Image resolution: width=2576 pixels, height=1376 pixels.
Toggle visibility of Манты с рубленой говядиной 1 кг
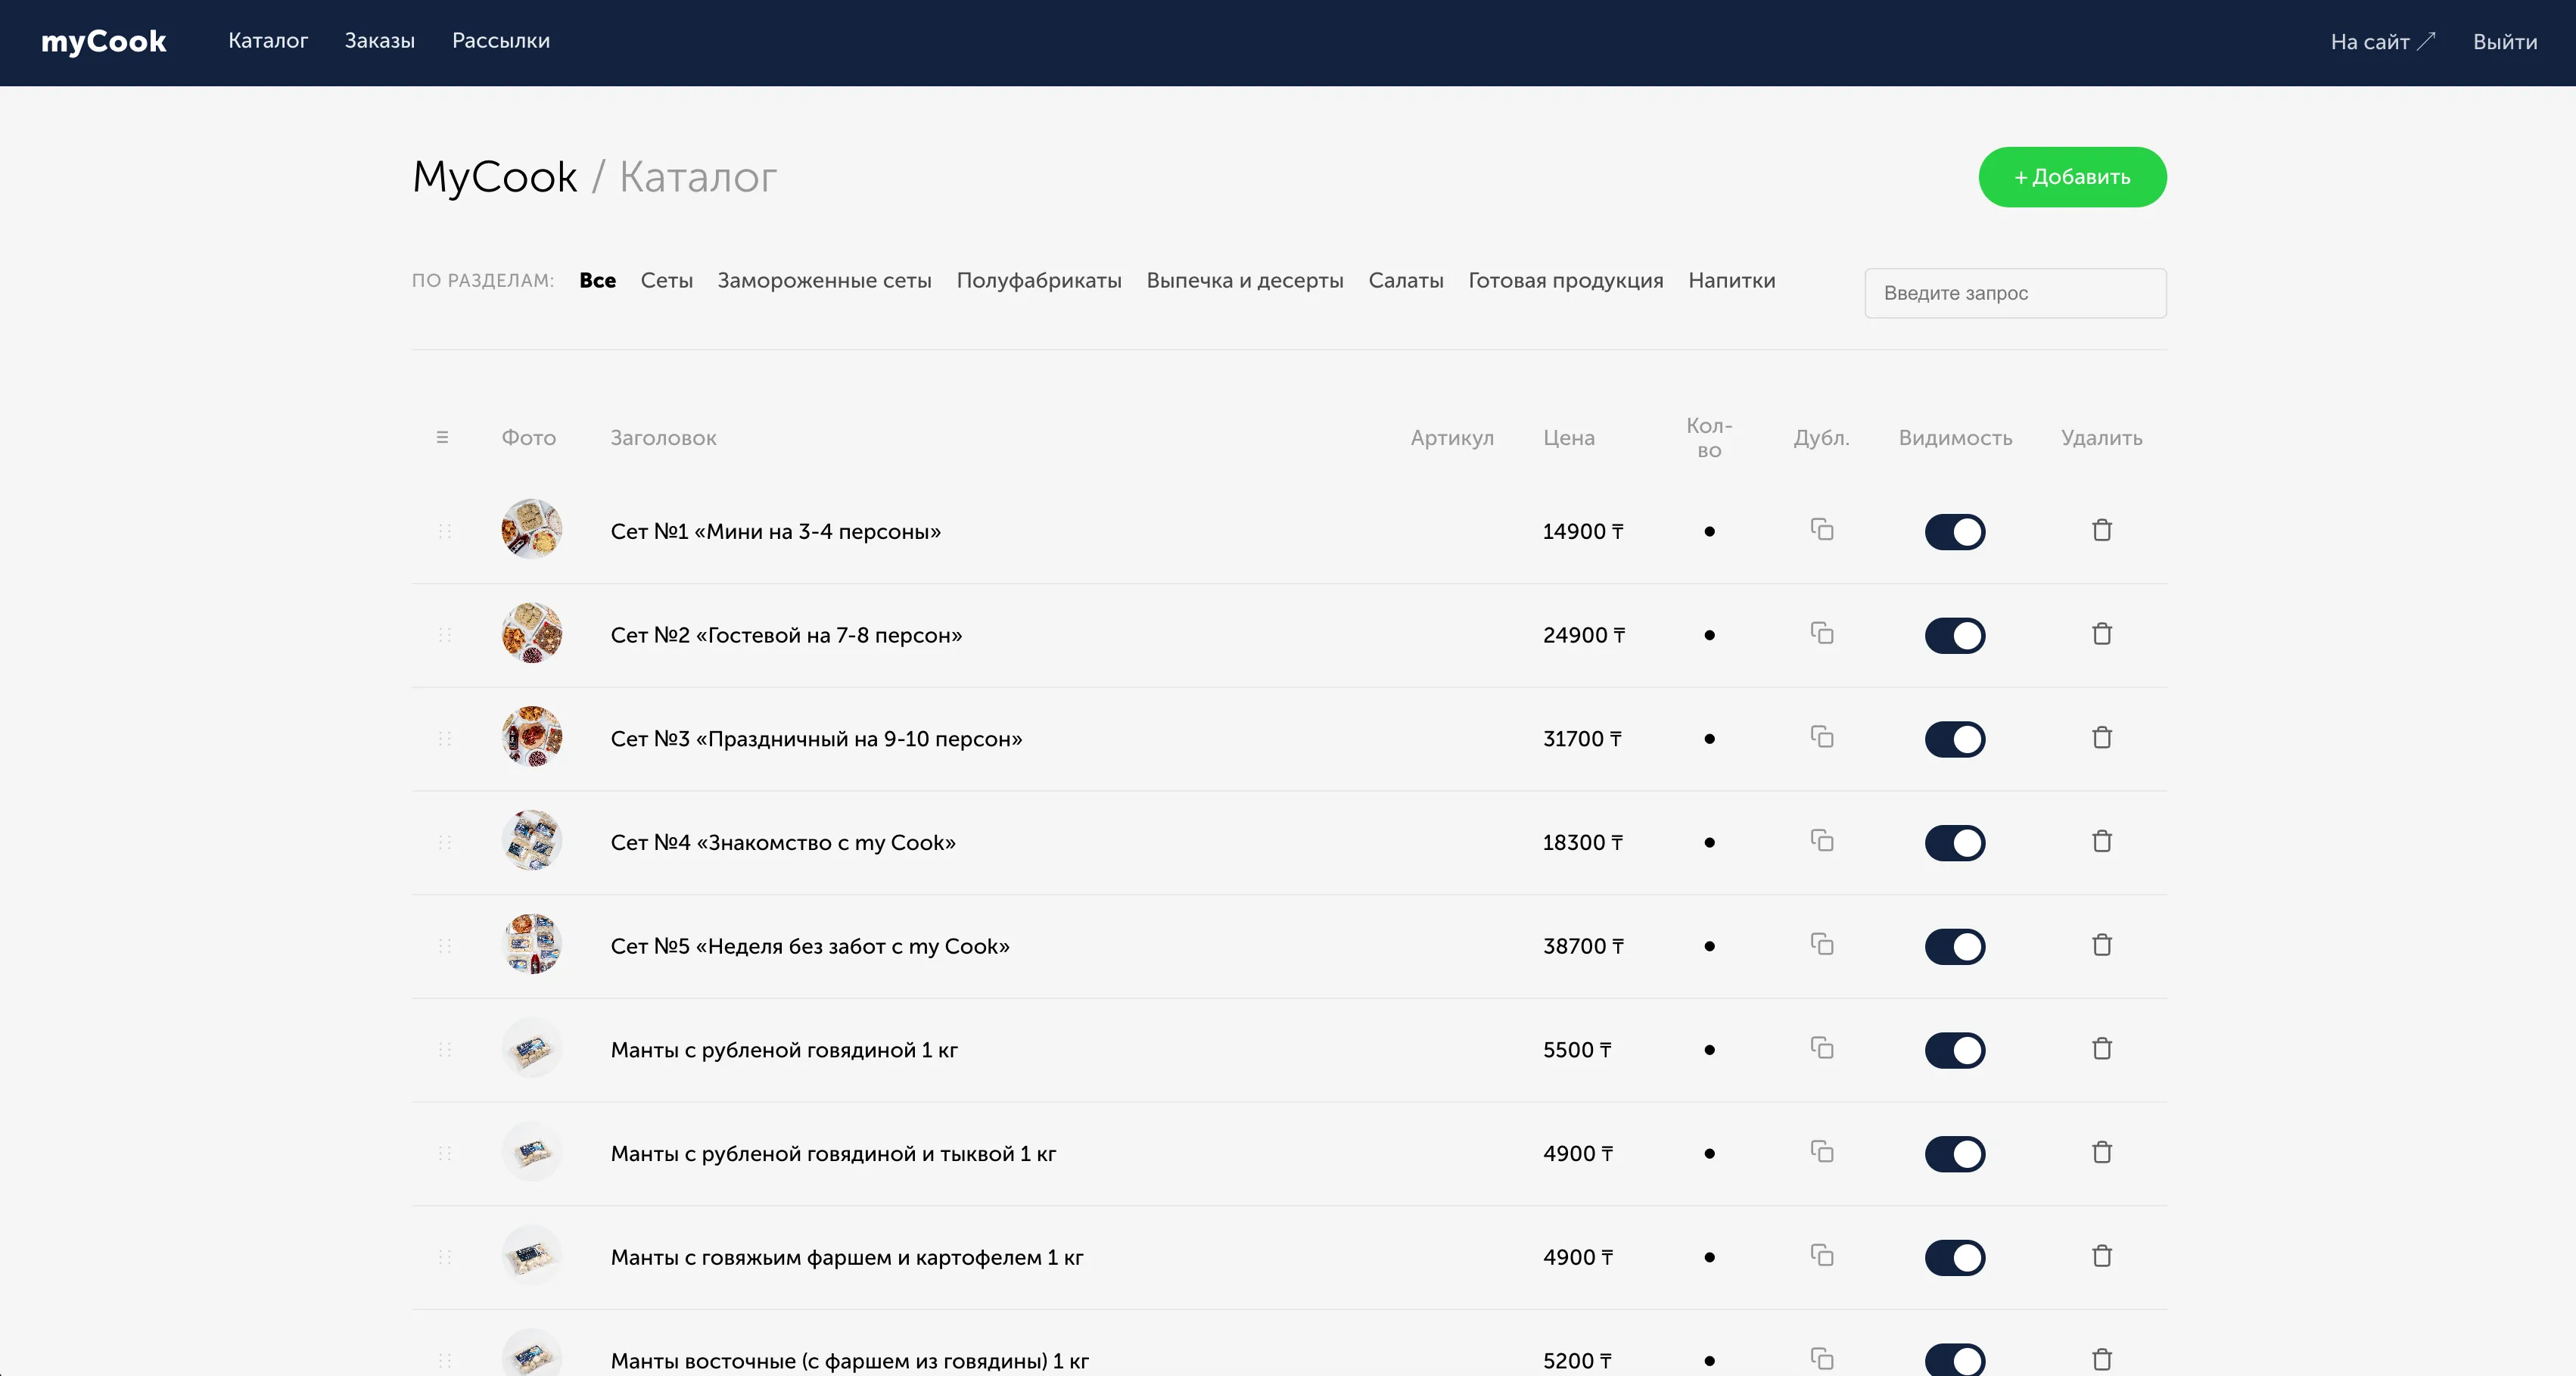[1955, 1050]
